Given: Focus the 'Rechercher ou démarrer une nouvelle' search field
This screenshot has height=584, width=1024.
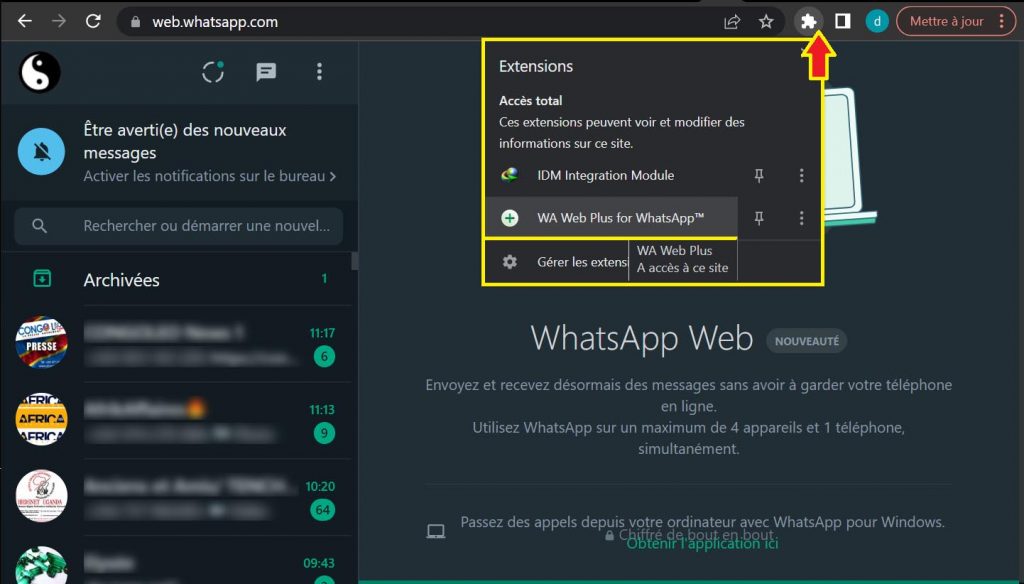Looking at the screenshot, I should coord(178,226).
